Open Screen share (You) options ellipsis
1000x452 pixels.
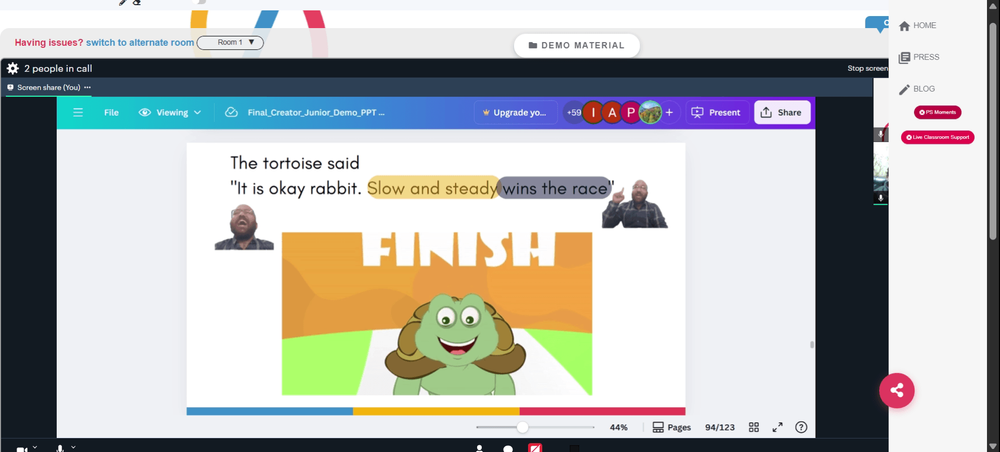[x=87, y=87]
